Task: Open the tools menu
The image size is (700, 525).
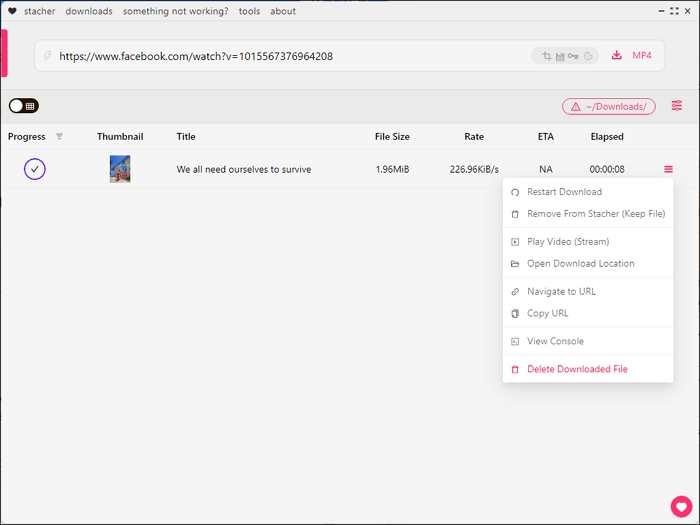Action: (249, 11)
